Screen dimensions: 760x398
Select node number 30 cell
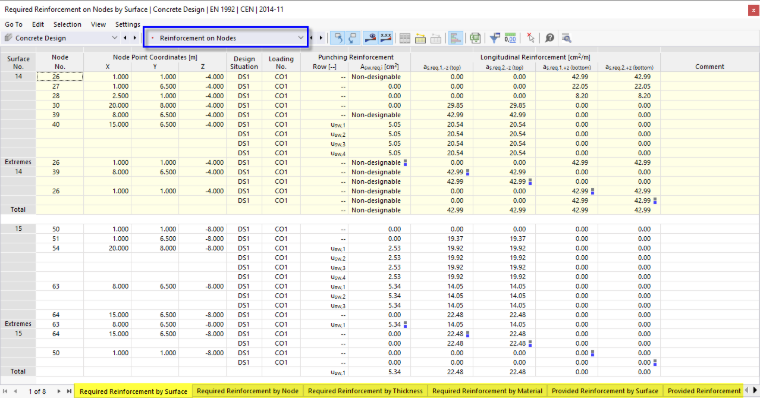(60, 105)
